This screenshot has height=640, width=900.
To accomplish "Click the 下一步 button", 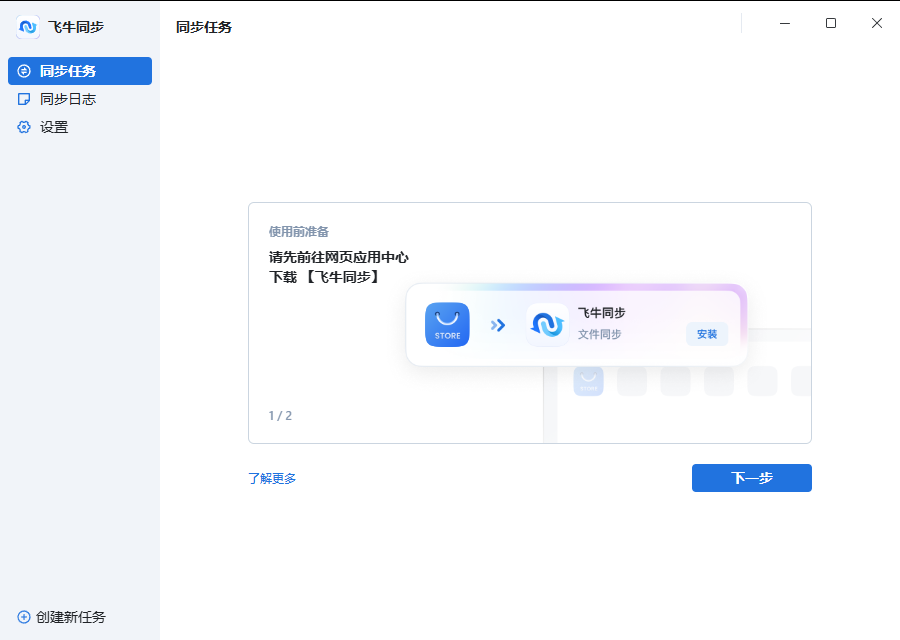I will (752, 478).
